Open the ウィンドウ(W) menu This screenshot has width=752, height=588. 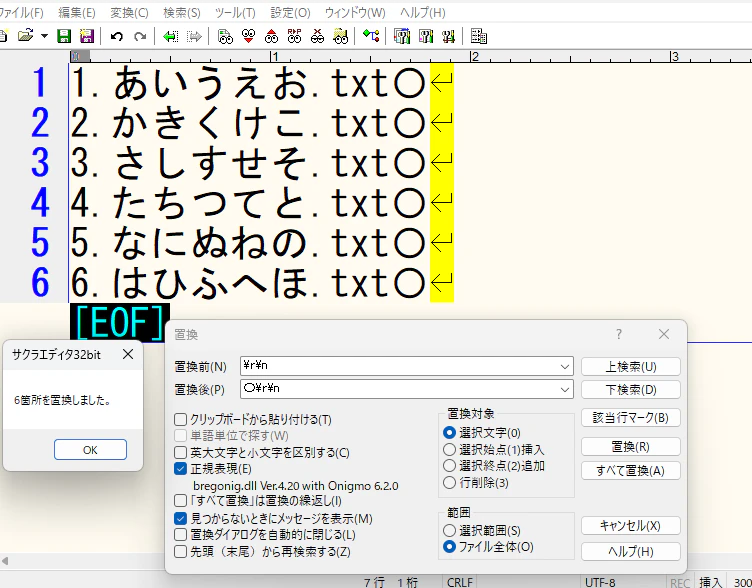pyautogui.click(x=355, y=12)
